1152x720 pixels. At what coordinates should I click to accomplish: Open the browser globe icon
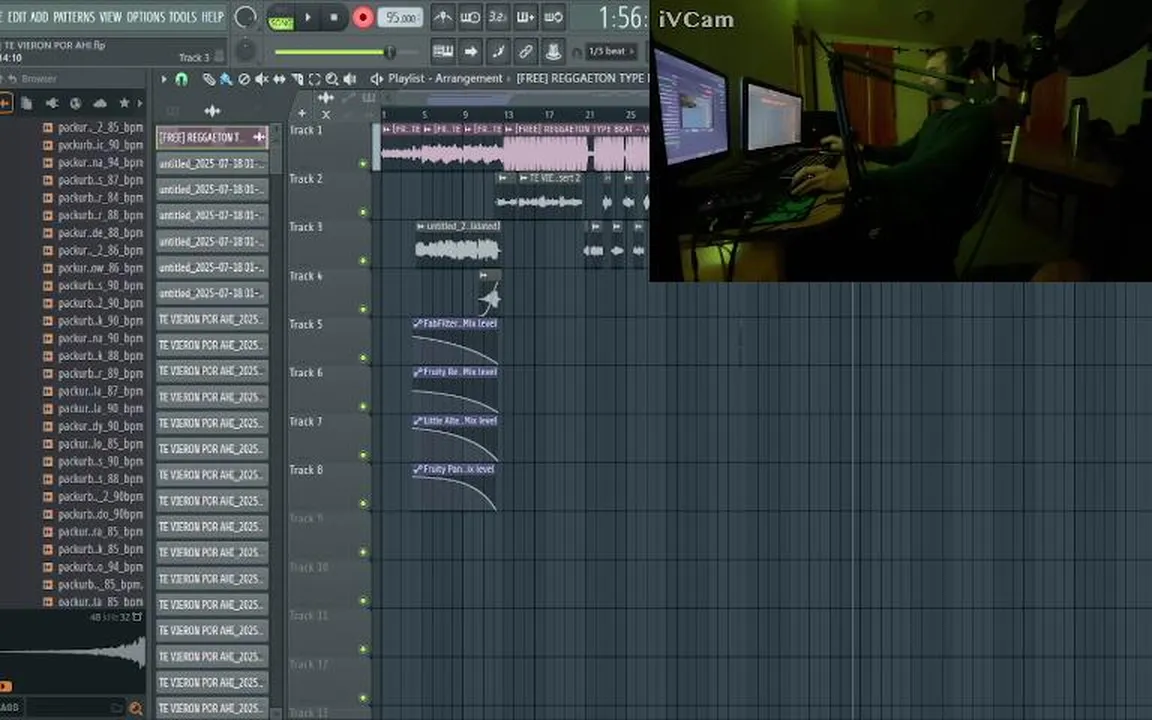coord(75,104)
